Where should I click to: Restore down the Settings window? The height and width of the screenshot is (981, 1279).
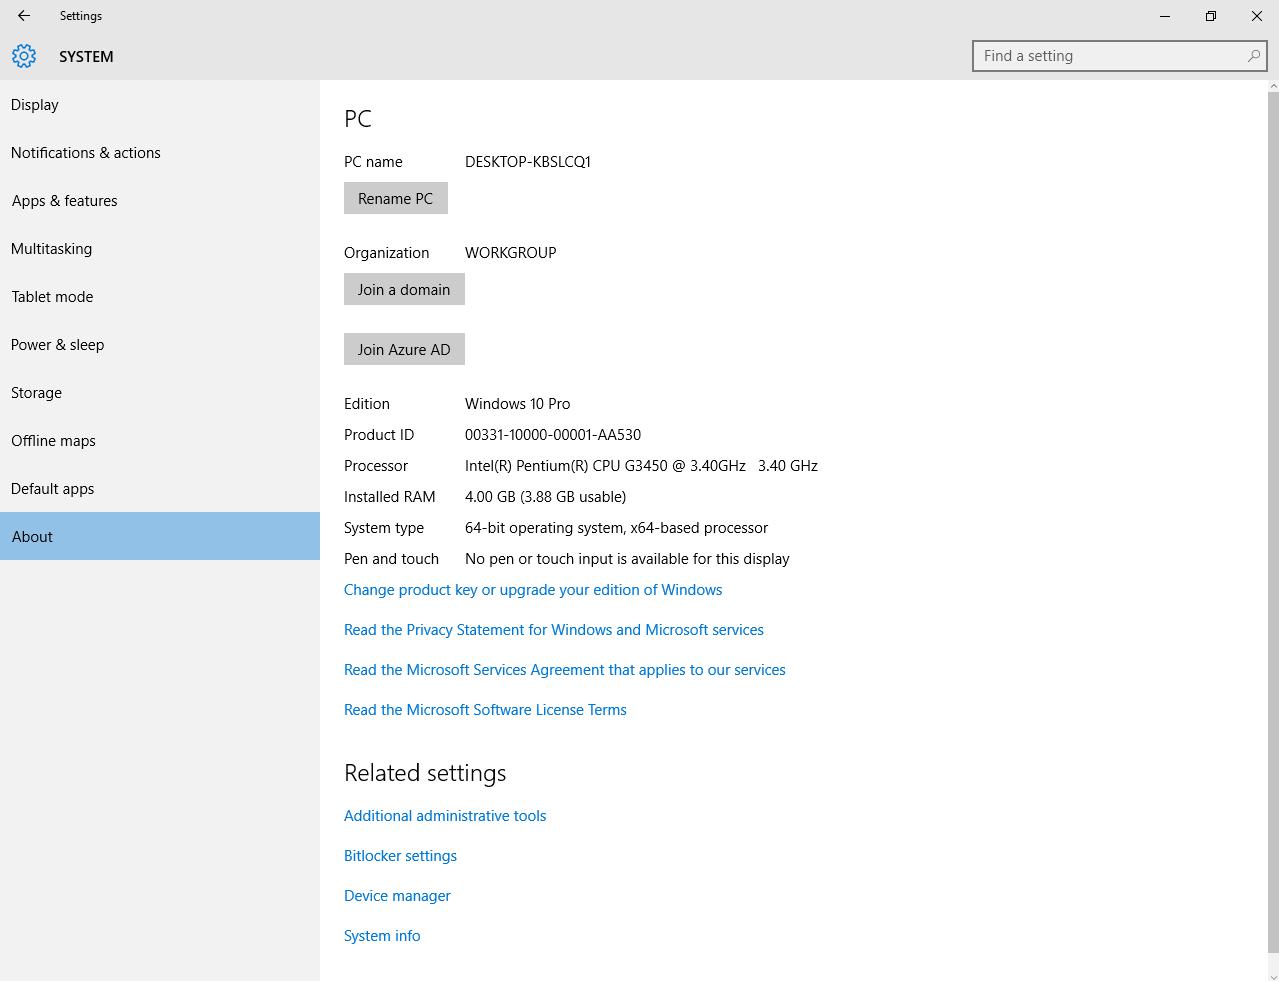click(x=1211, y=16)
